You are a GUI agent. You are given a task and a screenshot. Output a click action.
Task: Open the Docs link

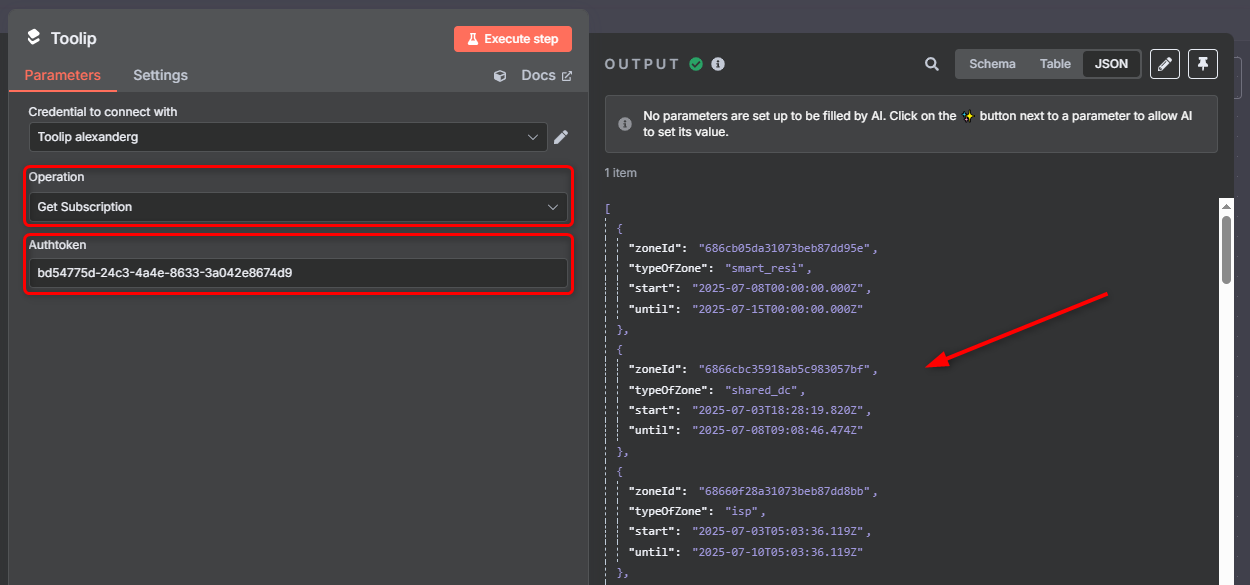[x=547, y=76]
